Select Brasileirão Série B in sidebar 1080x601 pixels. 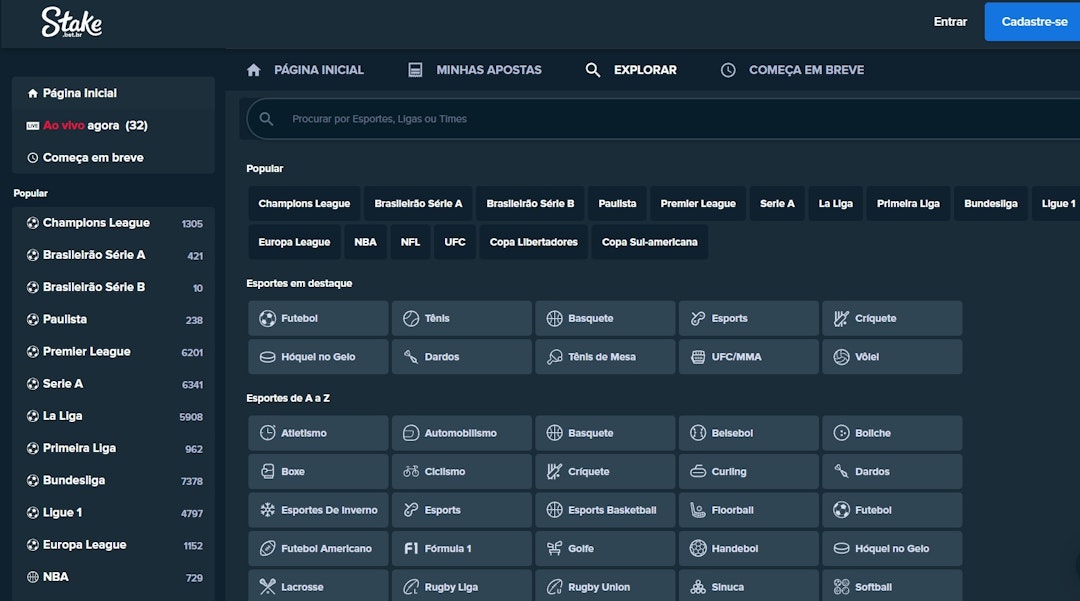click(114, 288)
